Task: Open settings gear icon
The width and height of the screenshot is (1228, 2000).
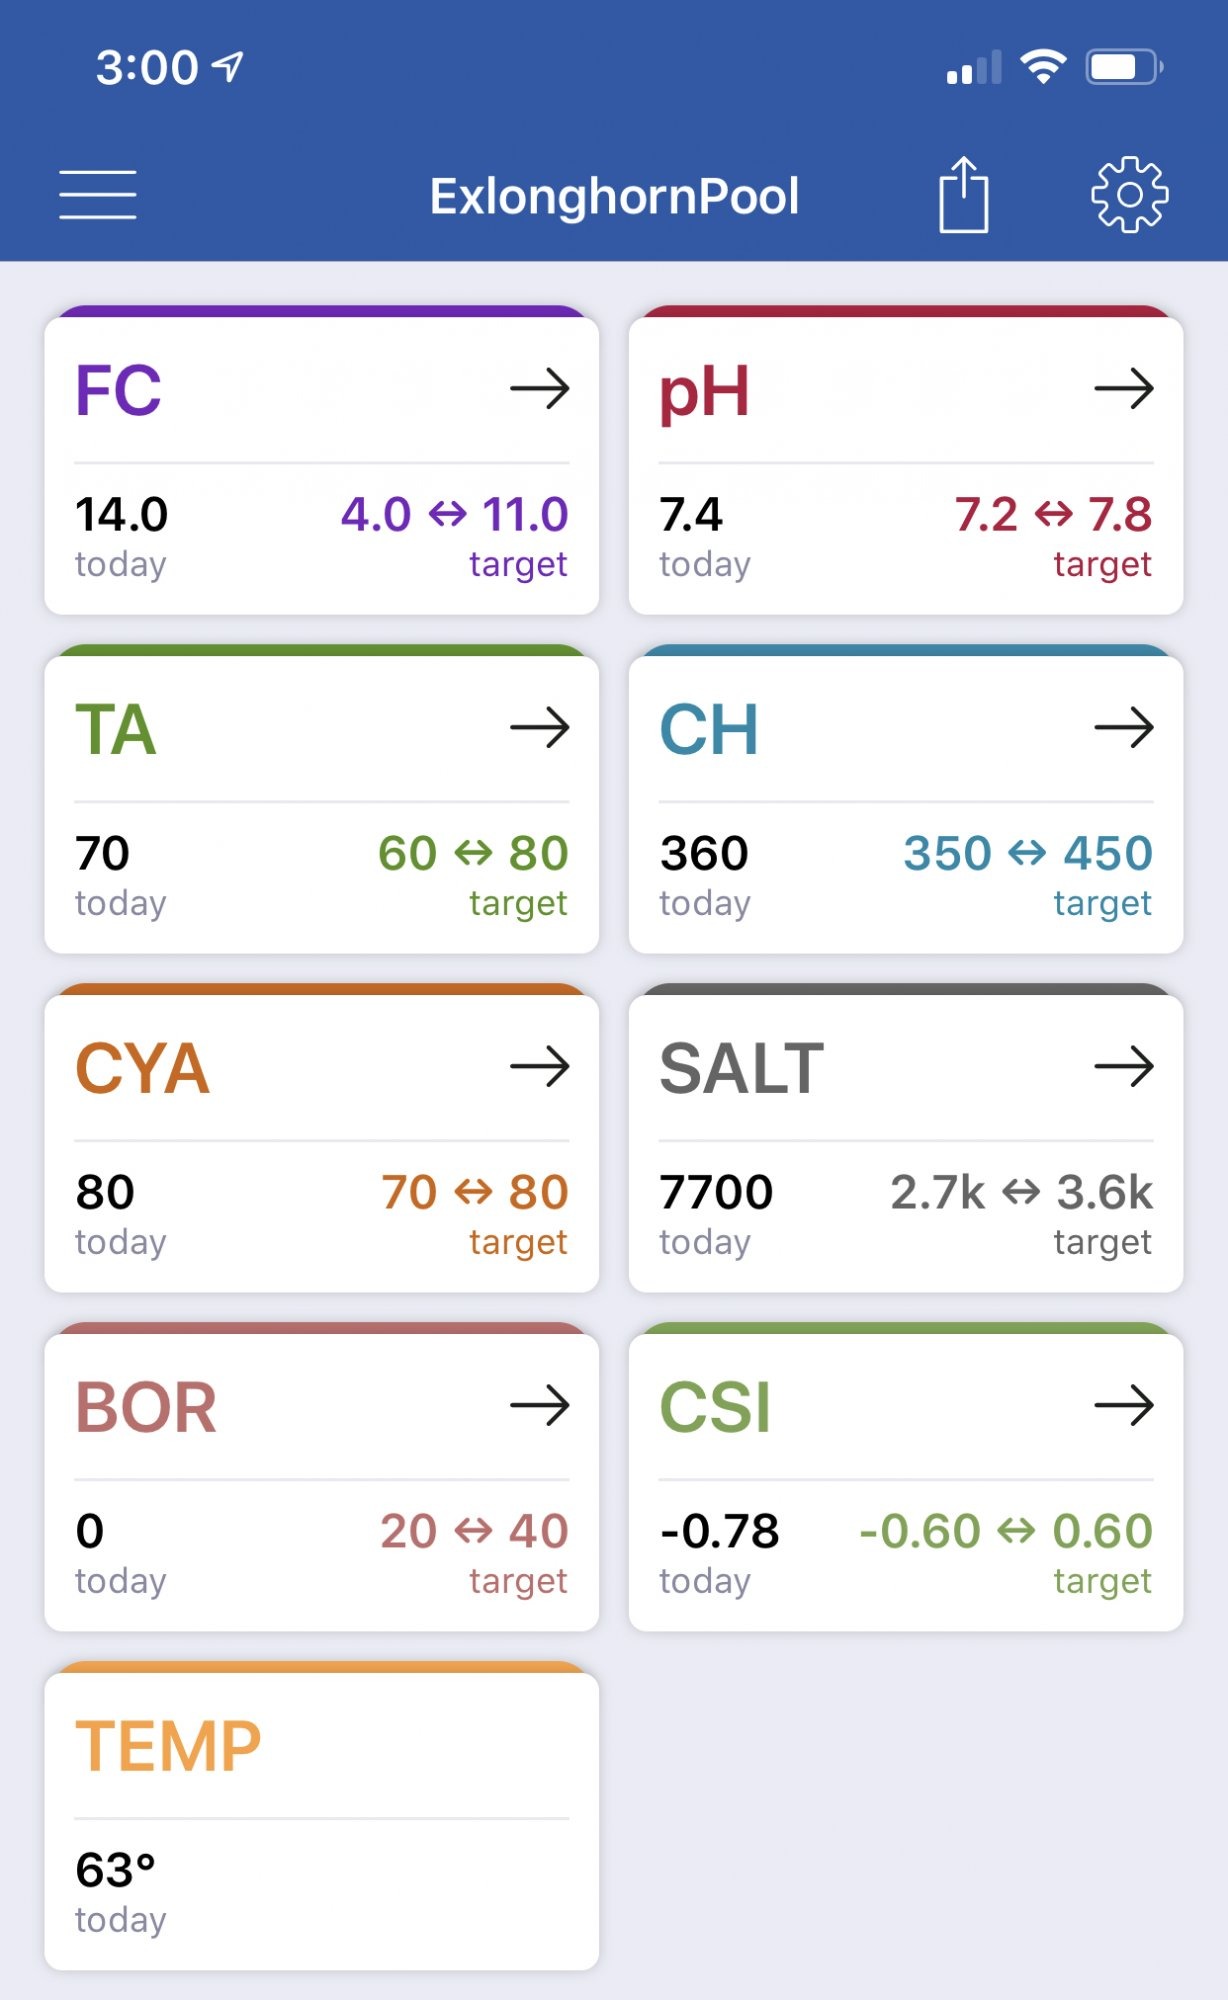Action: pos(1129,194)
